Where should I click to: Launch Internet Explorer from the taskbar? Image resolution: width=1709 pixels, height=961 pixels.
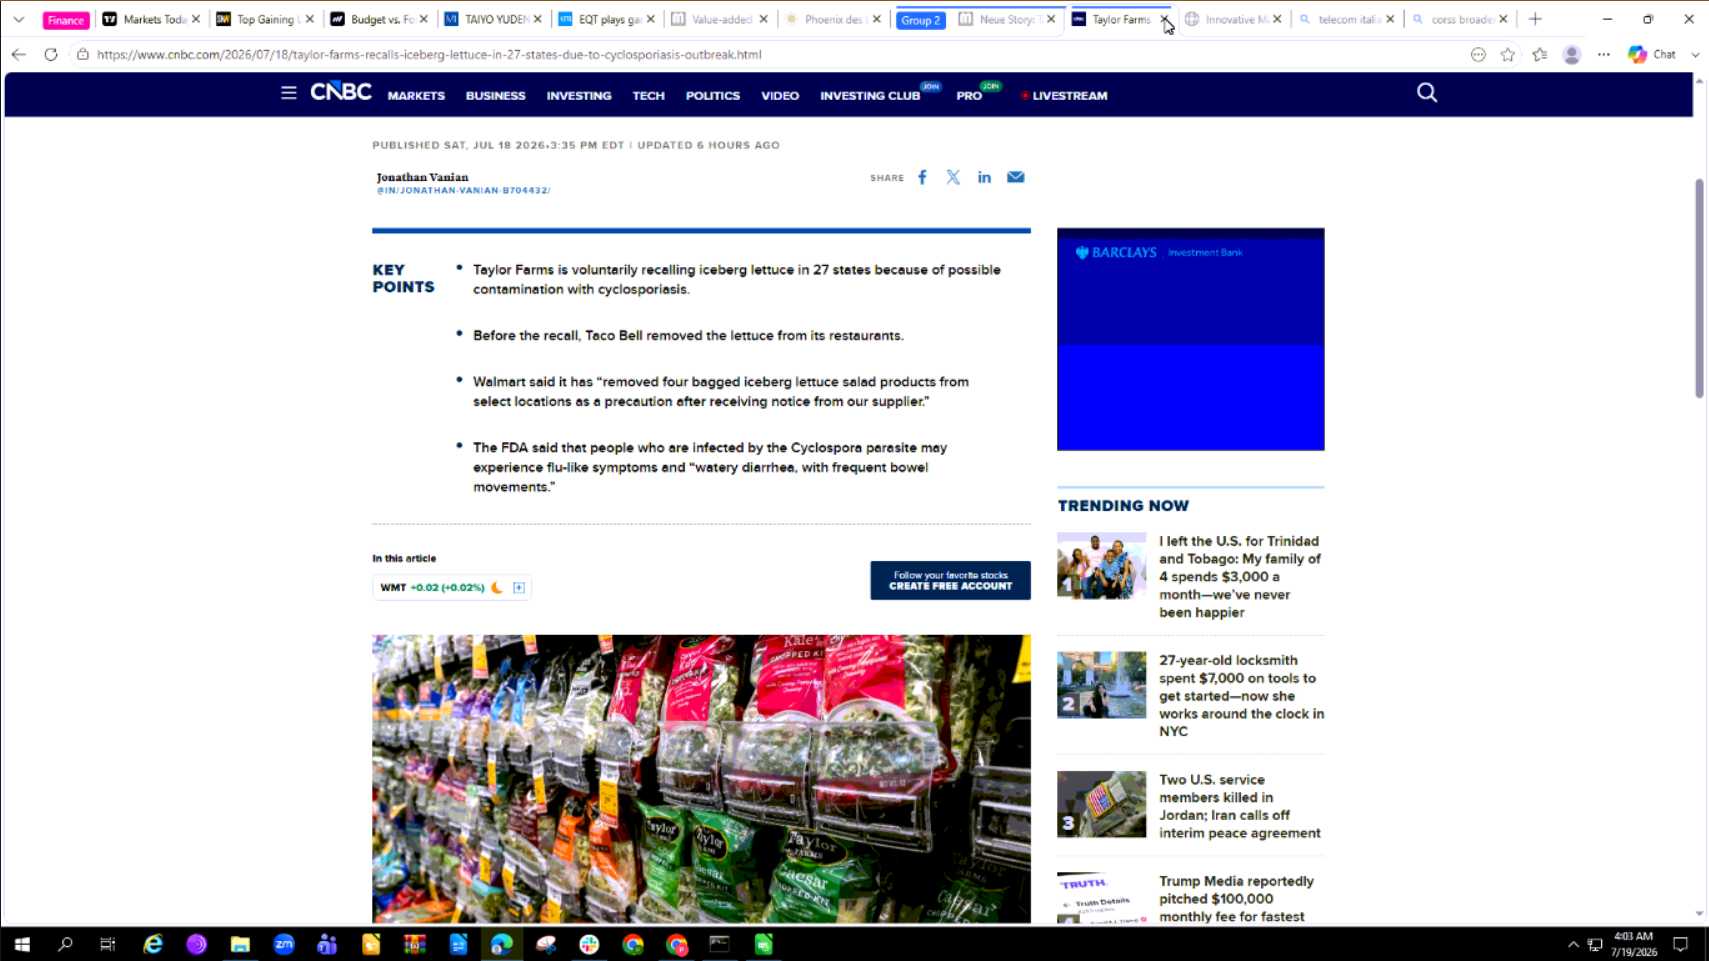153,944
